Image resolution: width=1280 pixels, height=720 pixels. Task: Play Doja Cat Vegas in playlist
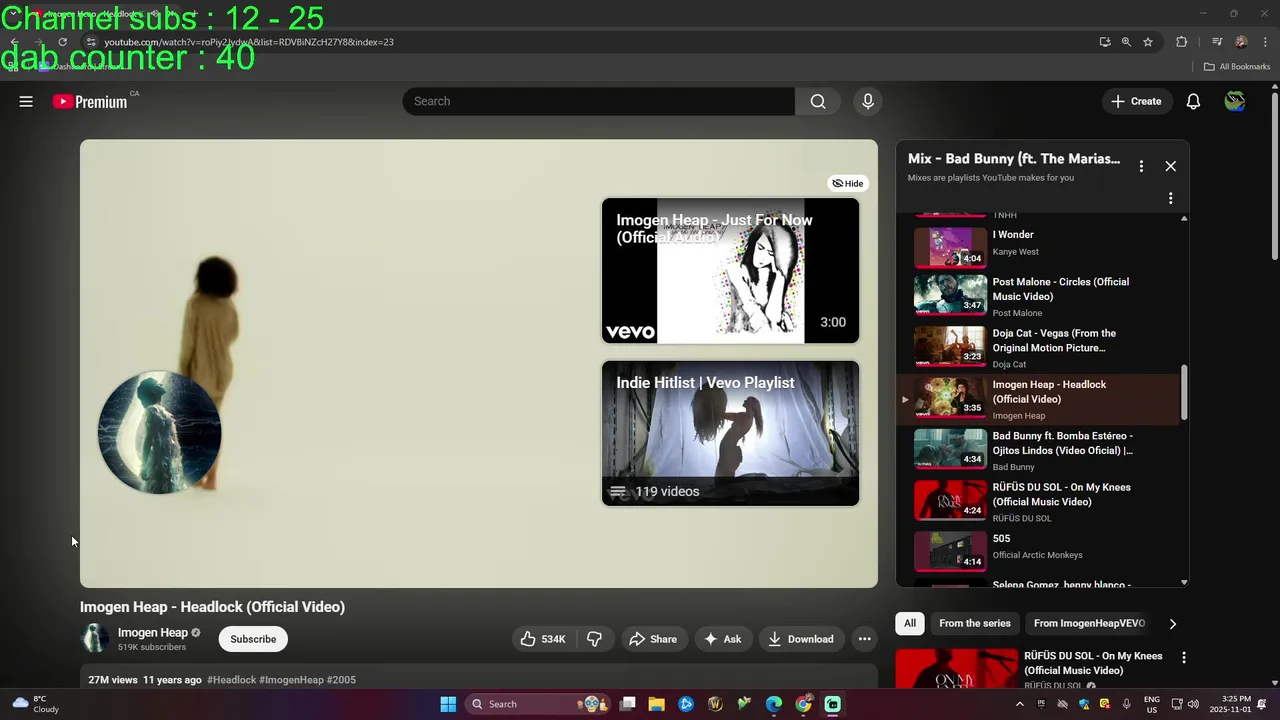1040,348
